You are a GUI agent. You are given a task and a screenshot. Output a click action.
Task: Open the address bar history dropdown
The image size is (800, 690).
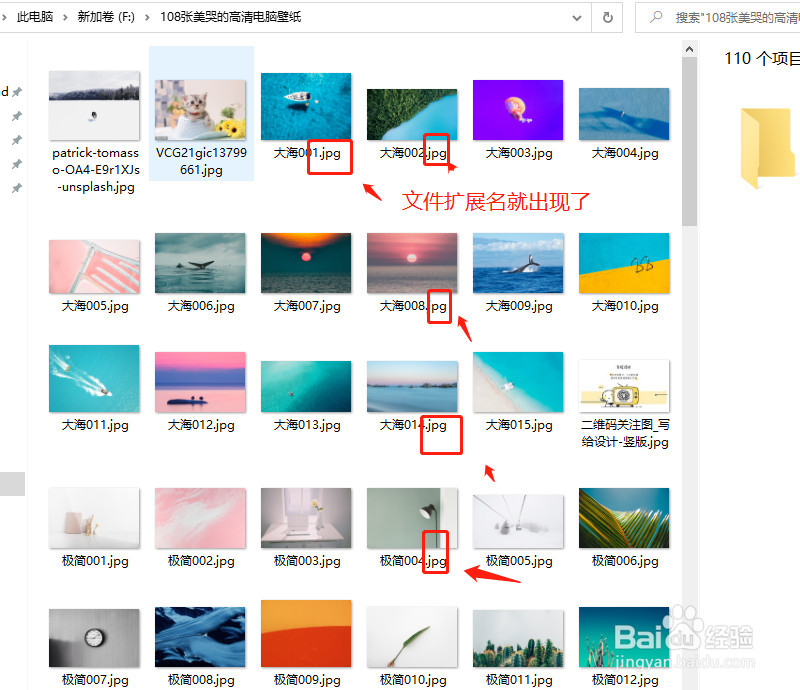tap(577, 18)
